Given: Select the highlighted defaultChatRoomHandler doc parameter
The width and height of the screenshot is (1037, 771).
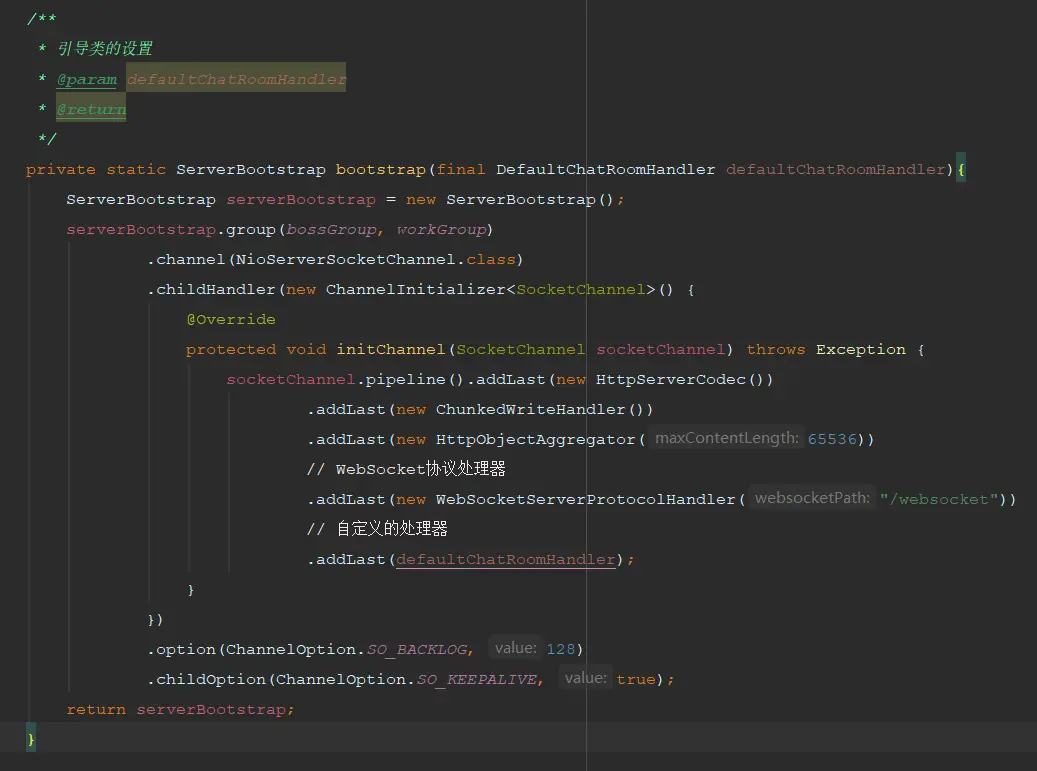Looking at the screenshot, I should (236, 79).
